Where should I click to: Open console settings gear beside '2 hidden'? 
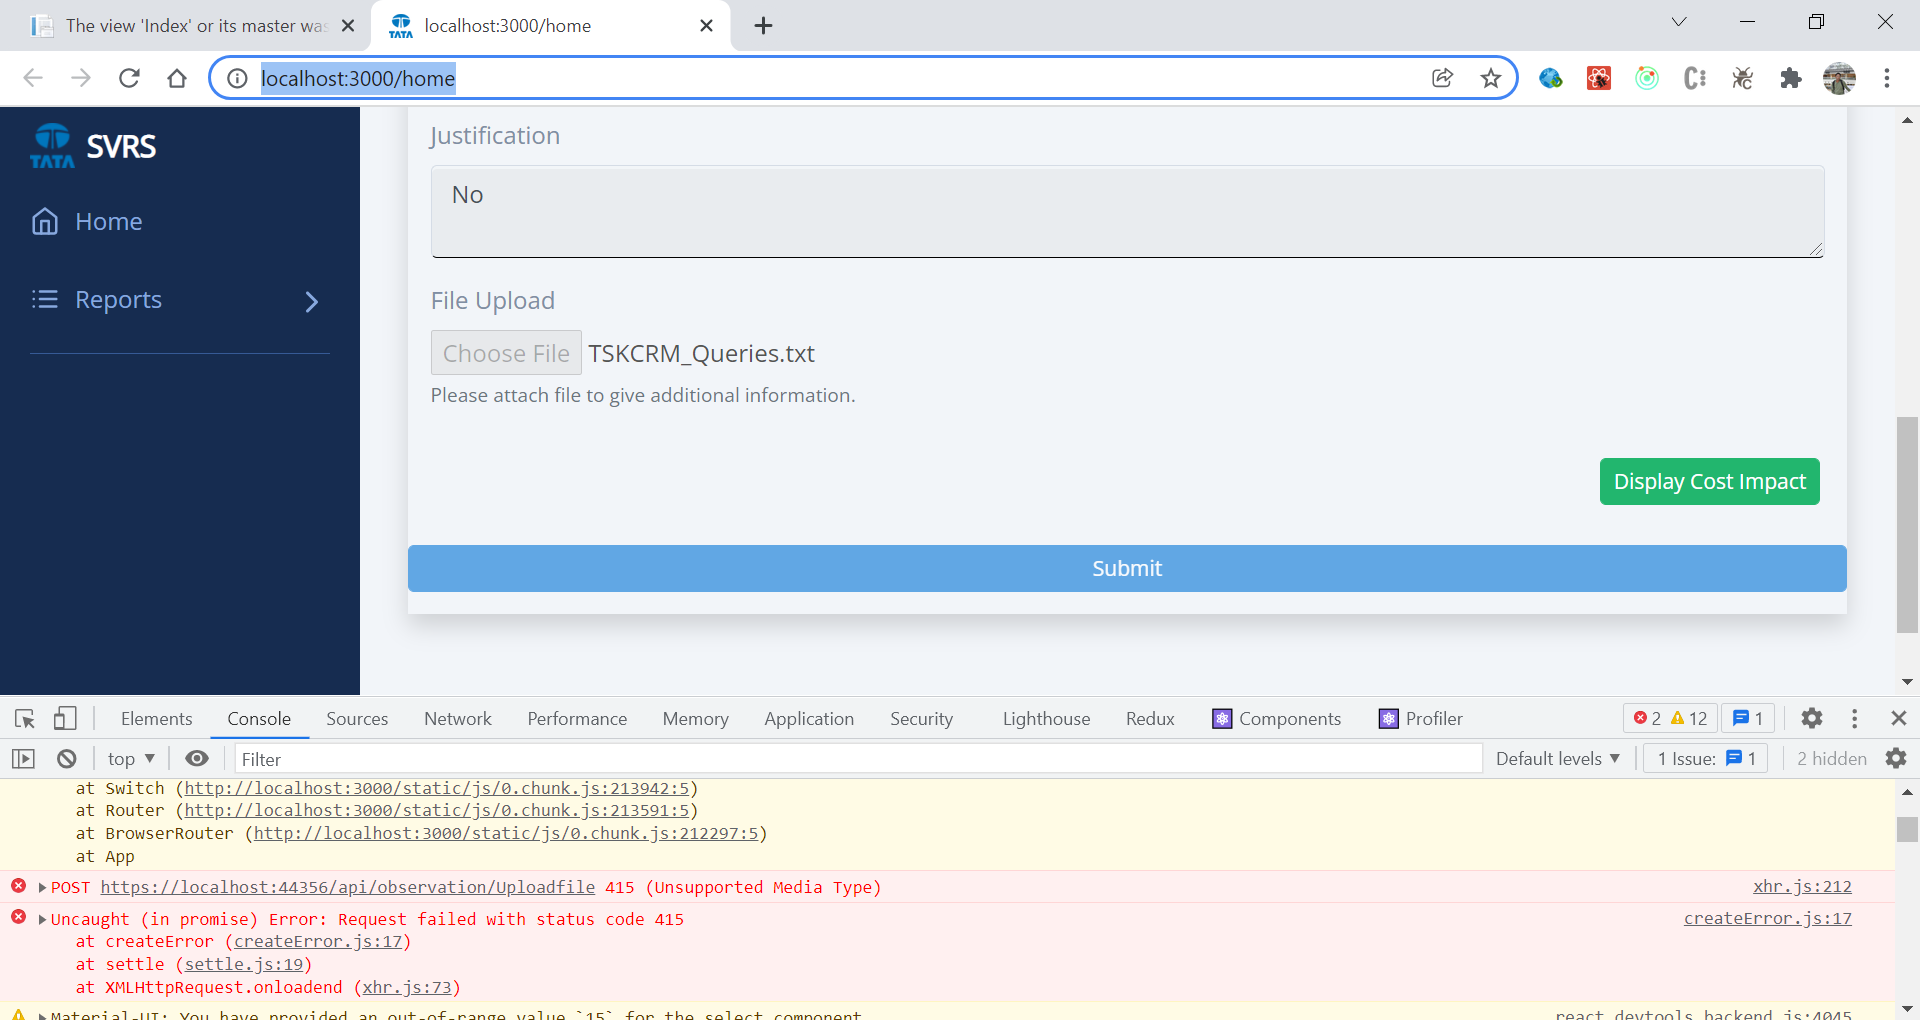click(x=1895, y=759)
